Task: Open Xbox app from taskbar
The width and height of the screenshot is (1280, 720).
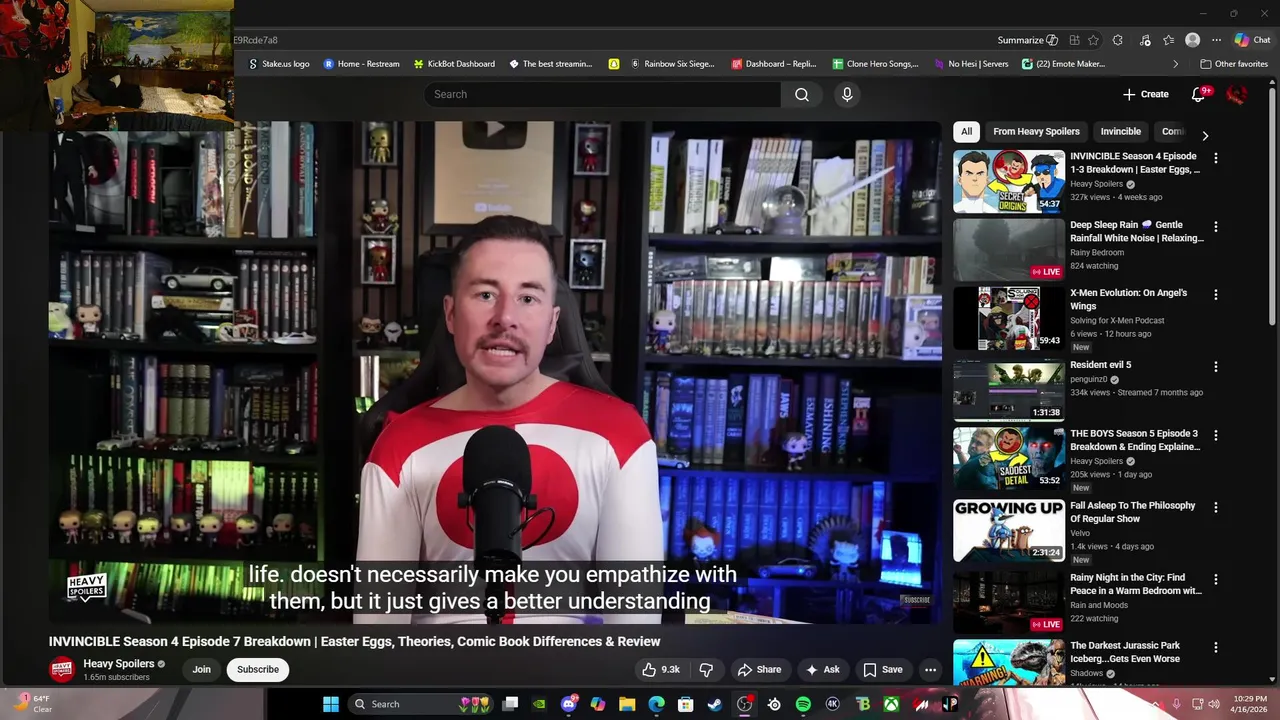Action: pos(891,704)
